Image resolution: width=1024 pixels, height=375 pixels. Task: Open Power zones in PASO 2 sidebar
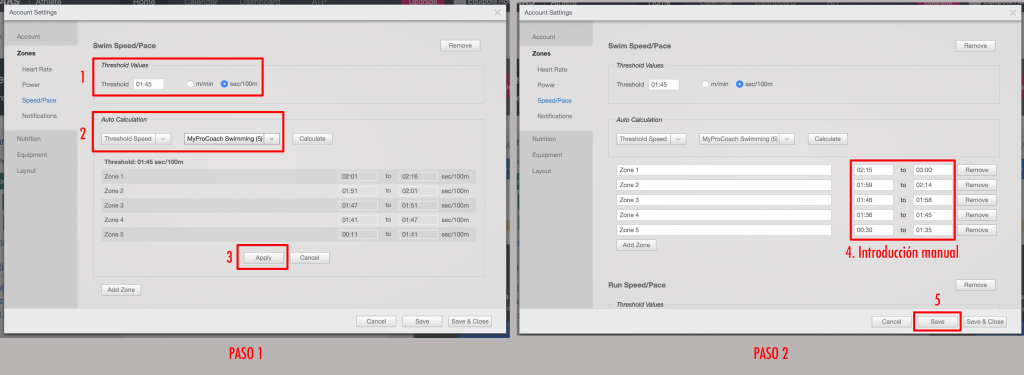coord(546,84)
